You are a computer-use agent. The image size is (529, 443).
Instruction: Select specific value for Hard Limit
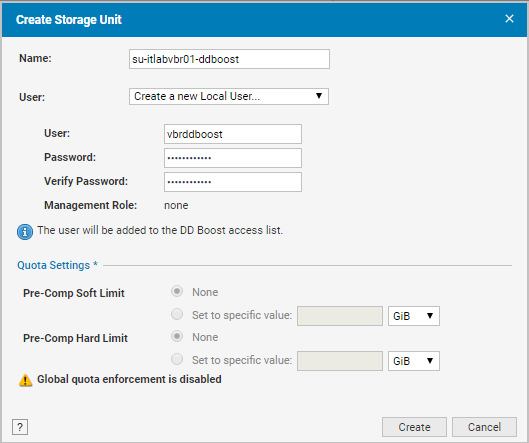177,359
